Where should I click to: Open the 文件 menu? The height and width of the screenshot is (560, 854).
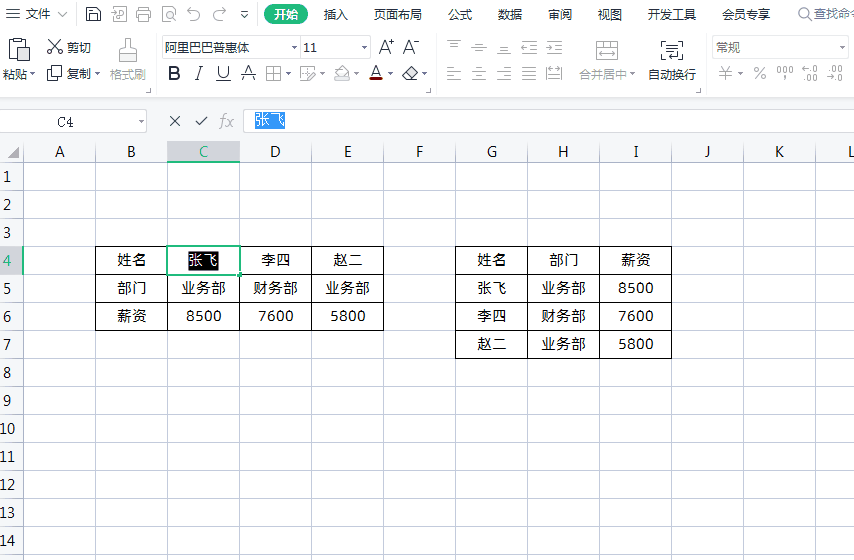pos(37,14)
